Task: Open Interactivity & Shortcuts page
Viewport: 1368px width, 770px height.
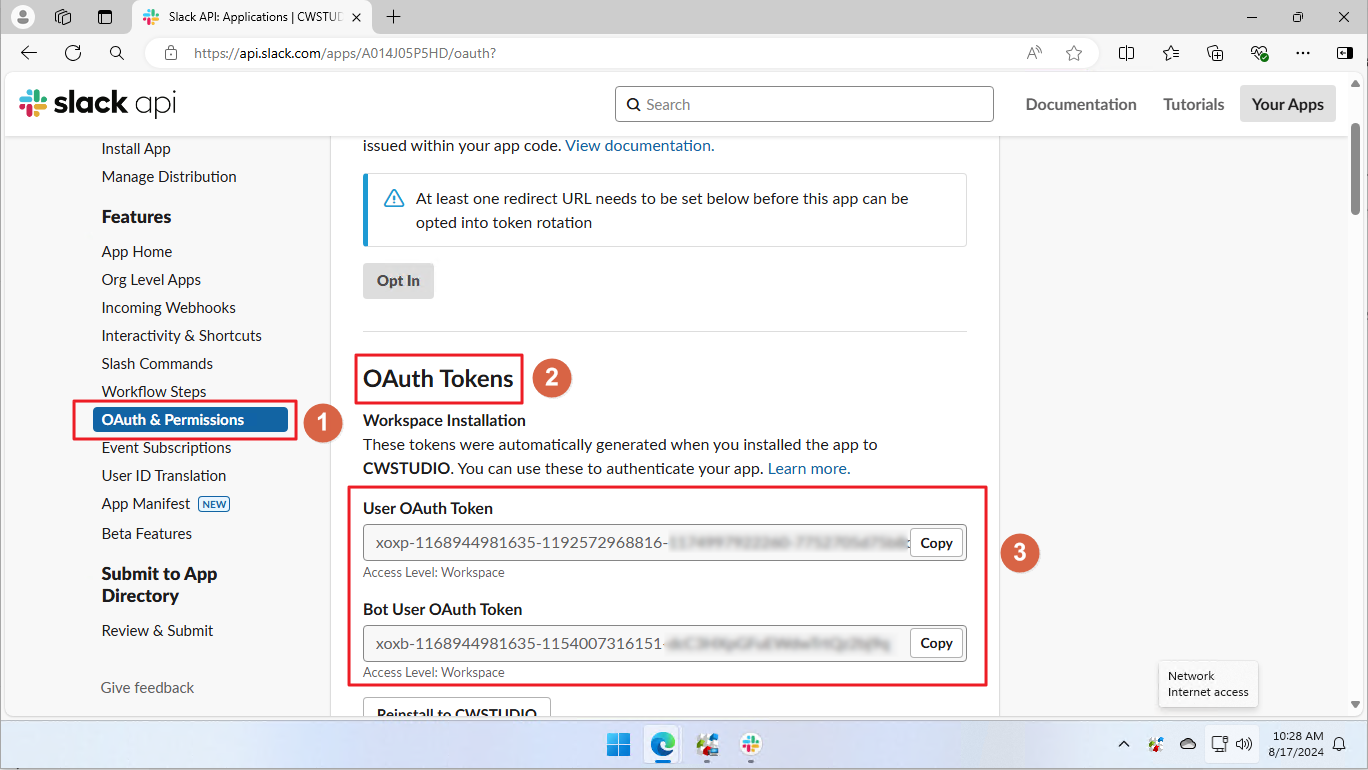Action: pyautogui.click(x=181, y=336)
